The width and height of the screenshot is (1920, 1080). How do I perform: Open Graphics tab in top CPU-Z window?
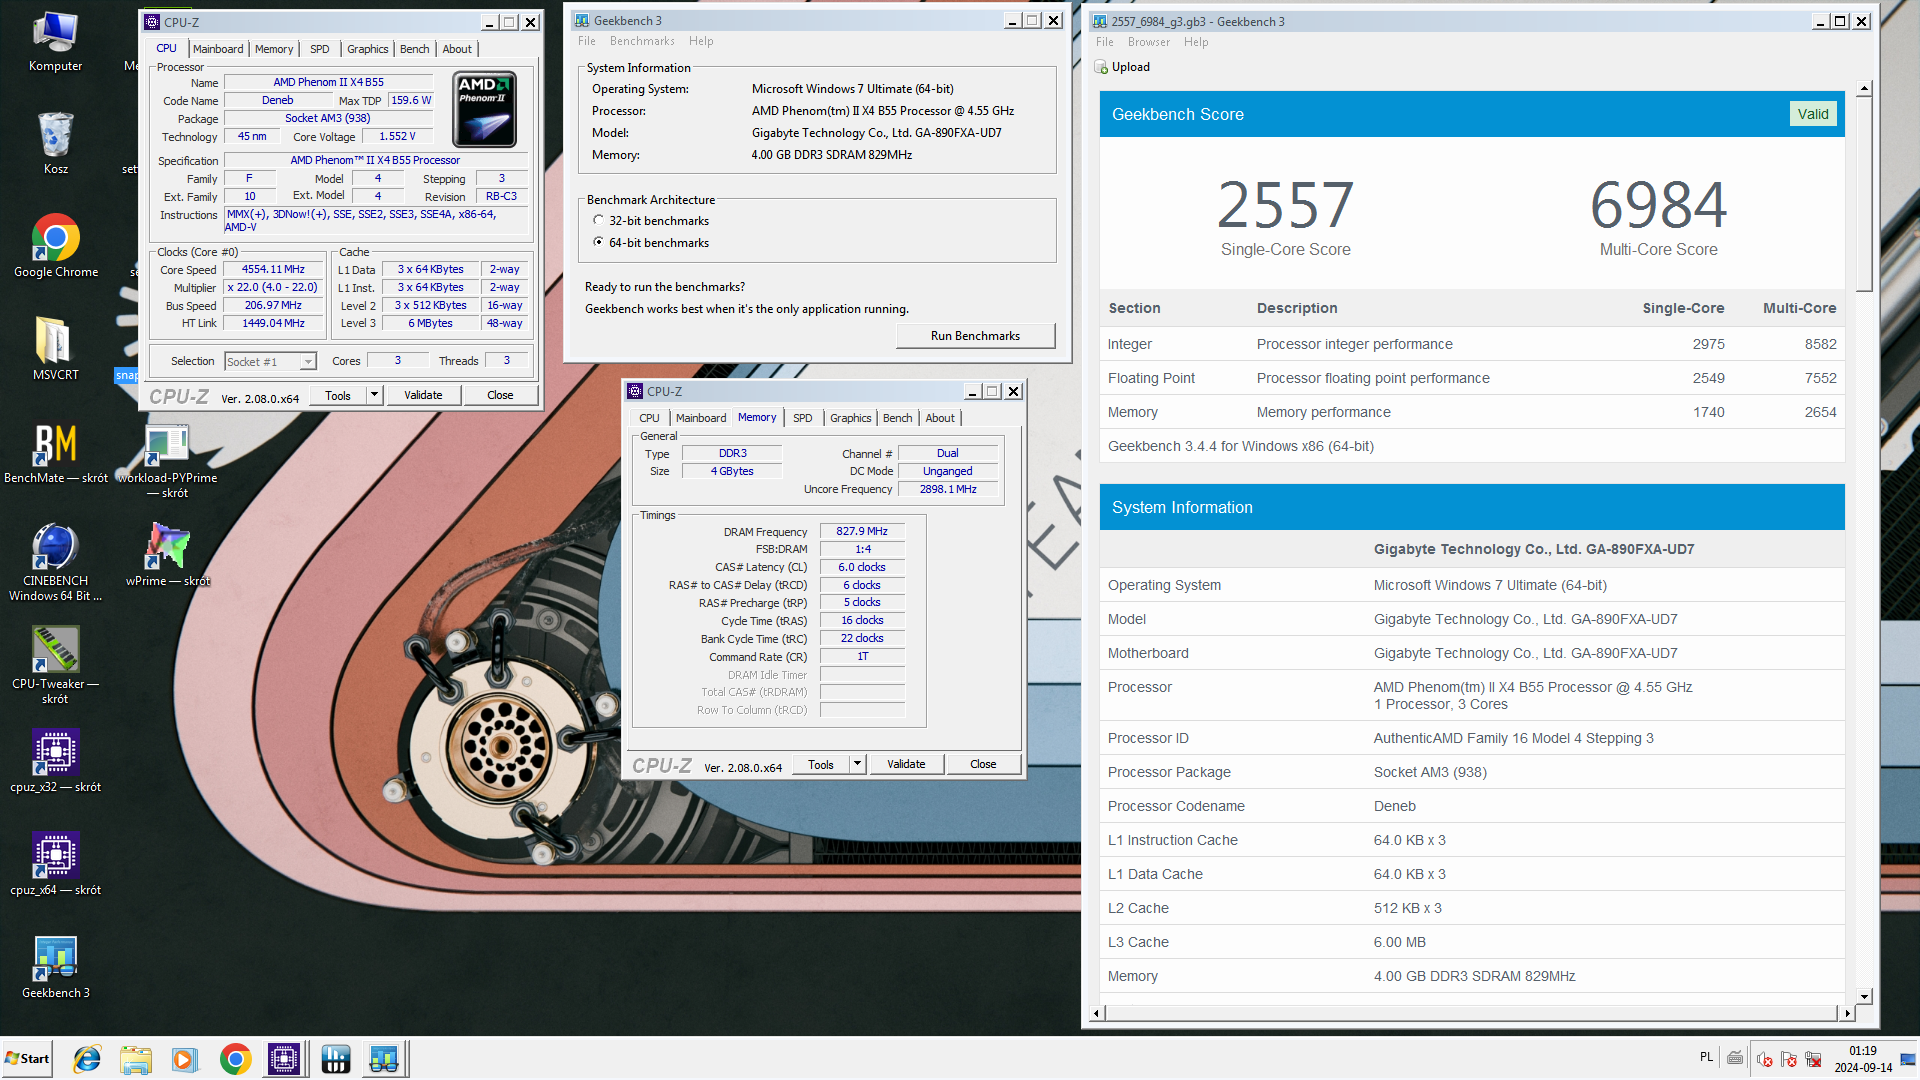pos(367,49)
